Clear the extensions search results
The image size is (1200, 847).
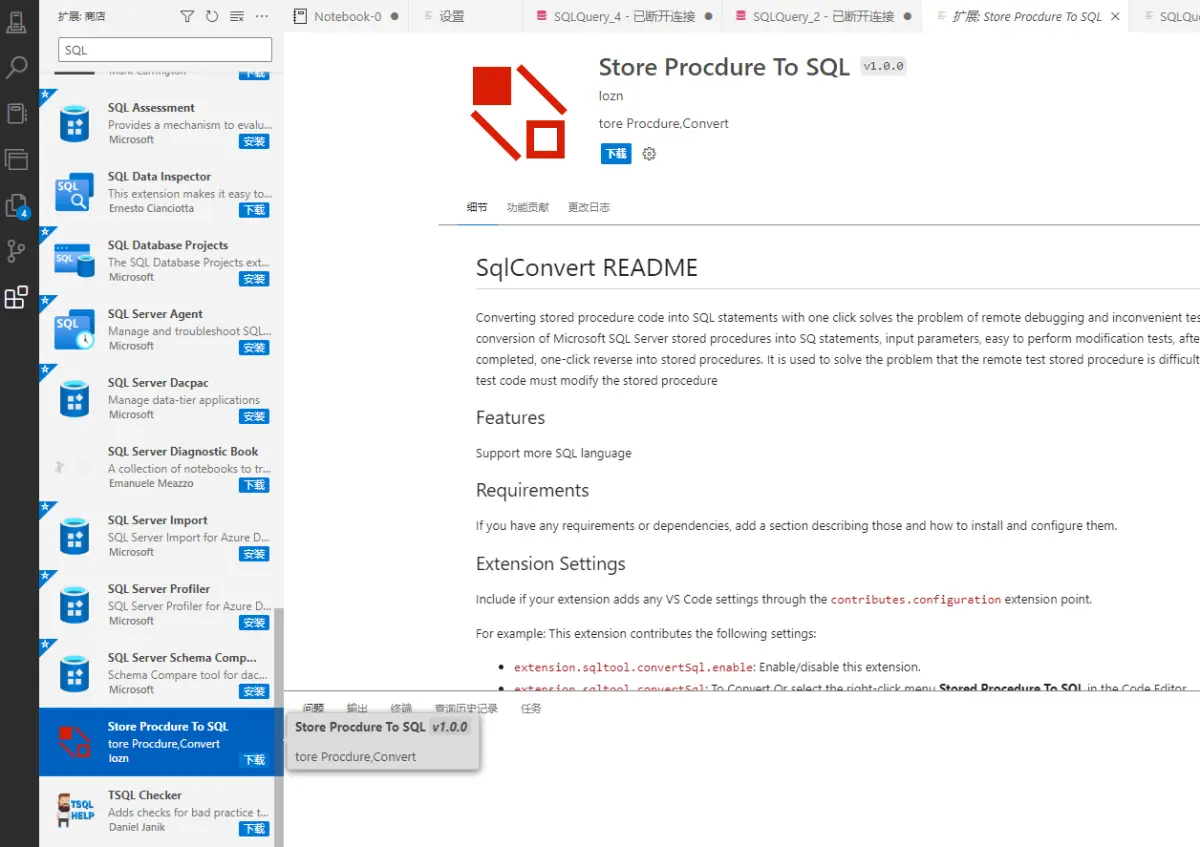click(237, 16)
